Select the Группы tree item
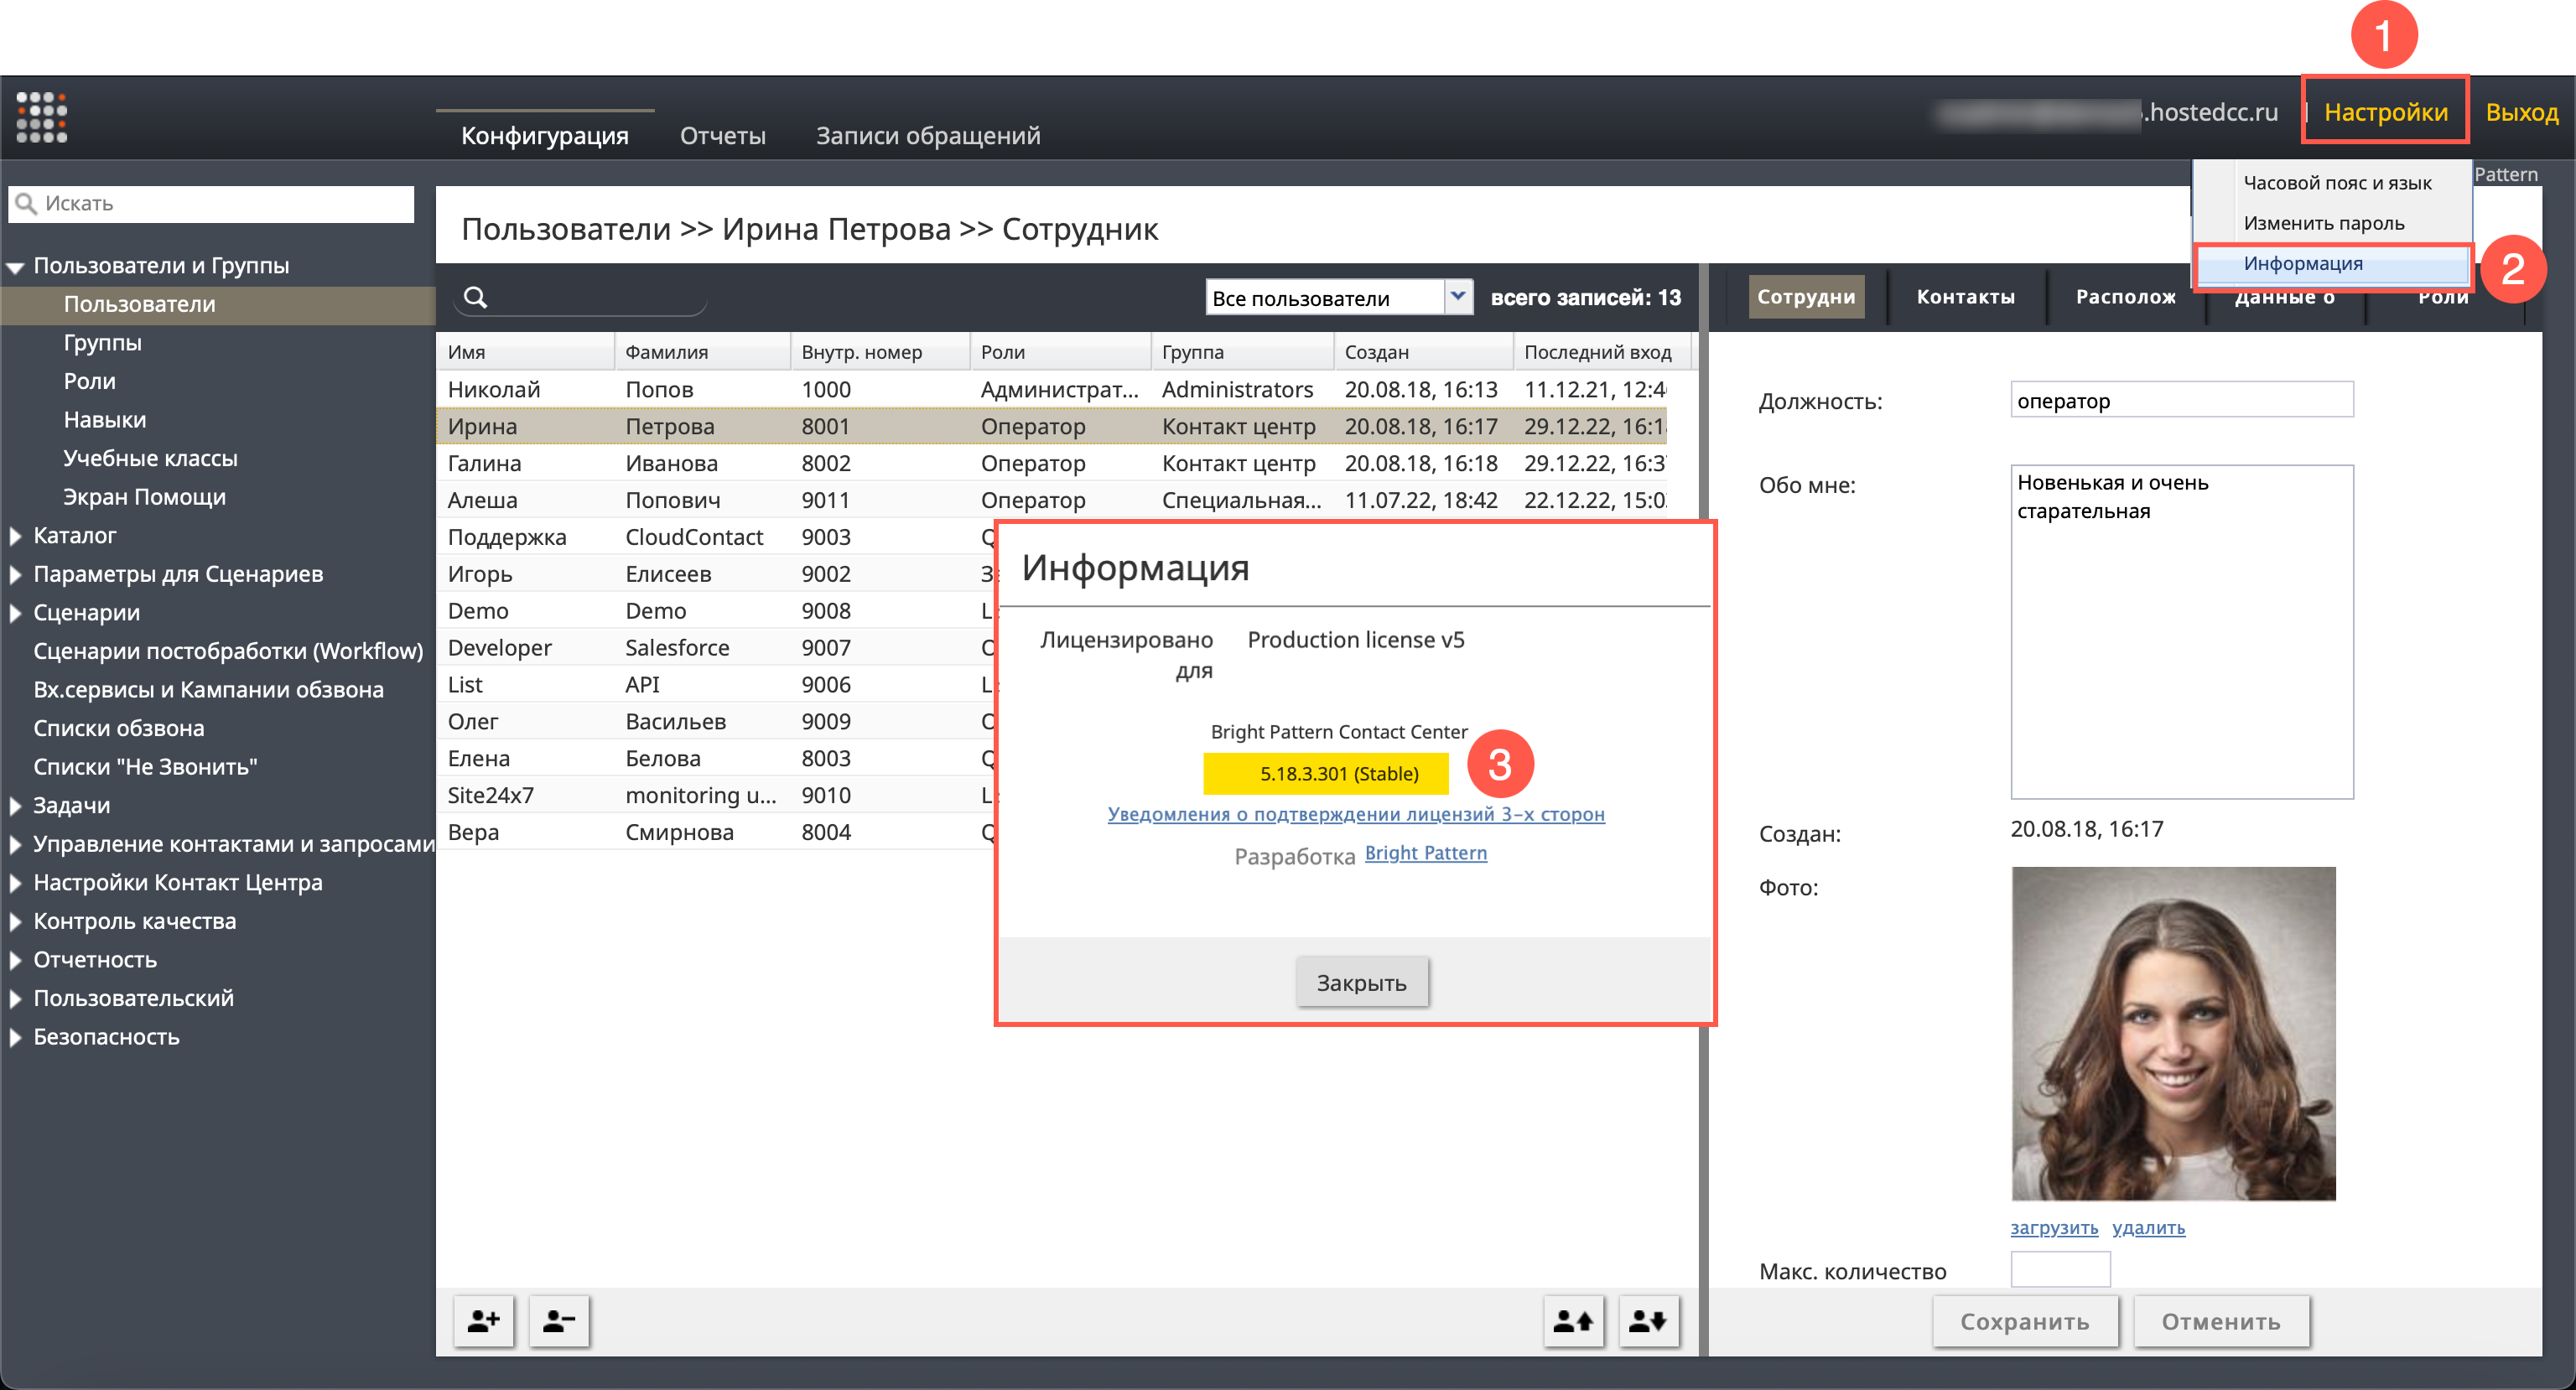This screenshot has height=1390, width=2576. [102, 343]
